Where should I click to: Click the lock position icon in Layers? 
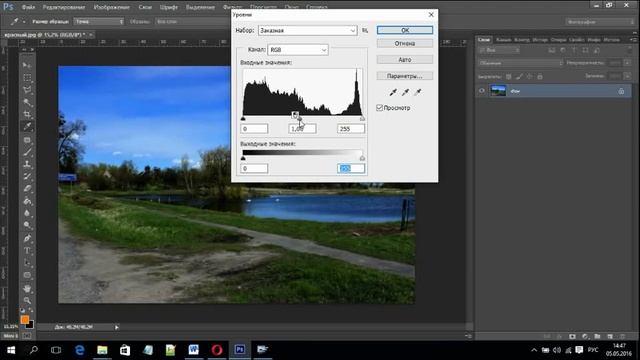coord(529,76)
